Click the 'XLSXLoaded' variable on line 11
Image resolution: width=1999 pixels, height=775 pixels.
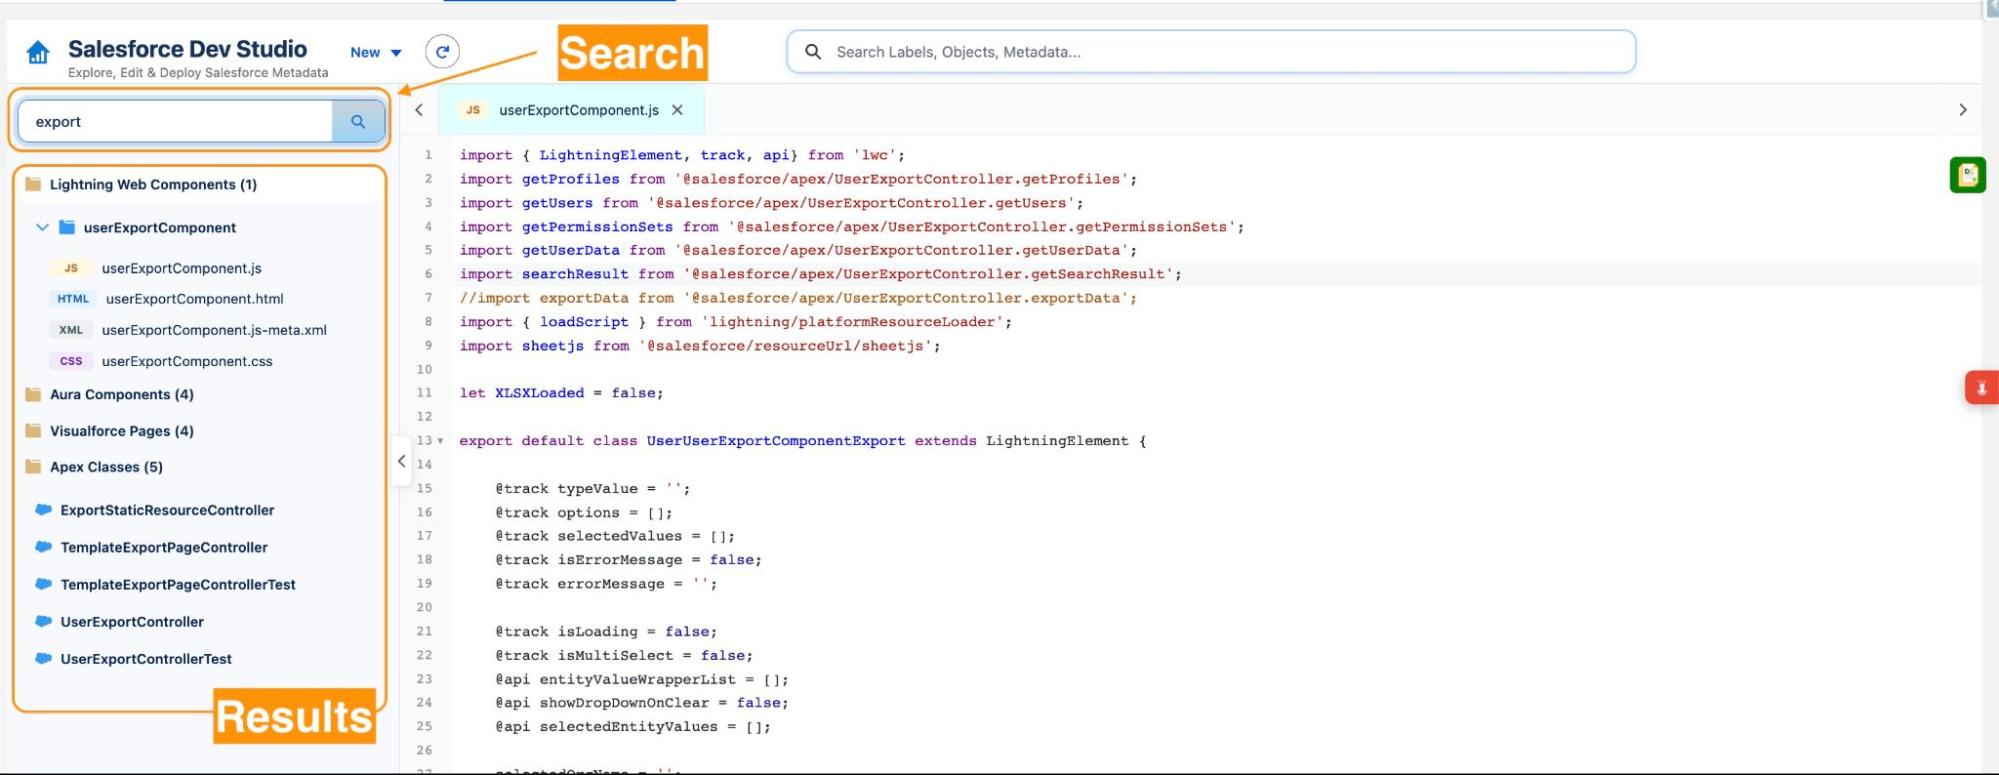pos(539,393)
